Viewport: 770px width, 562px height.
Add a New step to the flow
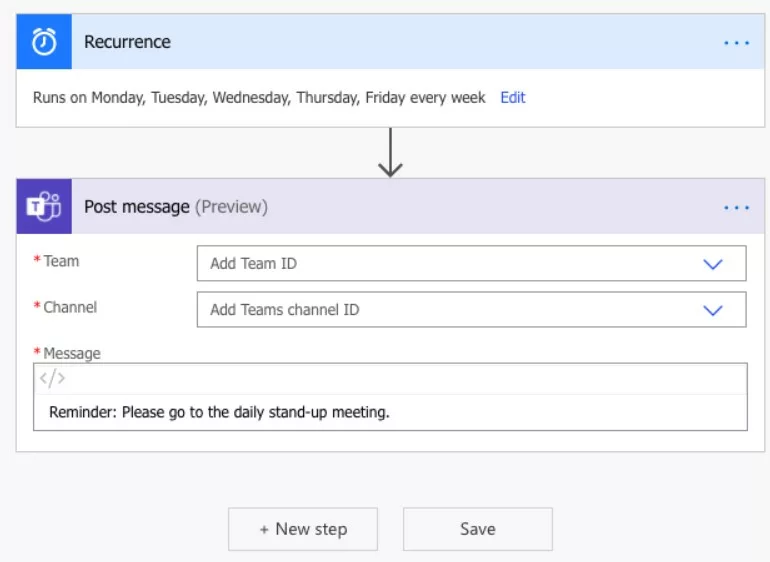[x=303, y=529]
